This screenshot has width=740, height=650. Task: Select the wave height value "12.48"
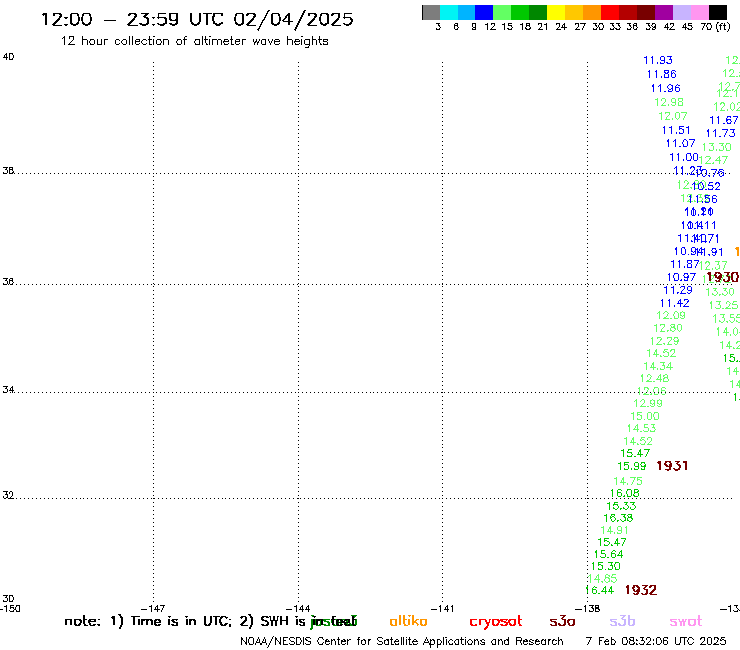(655, 379)
